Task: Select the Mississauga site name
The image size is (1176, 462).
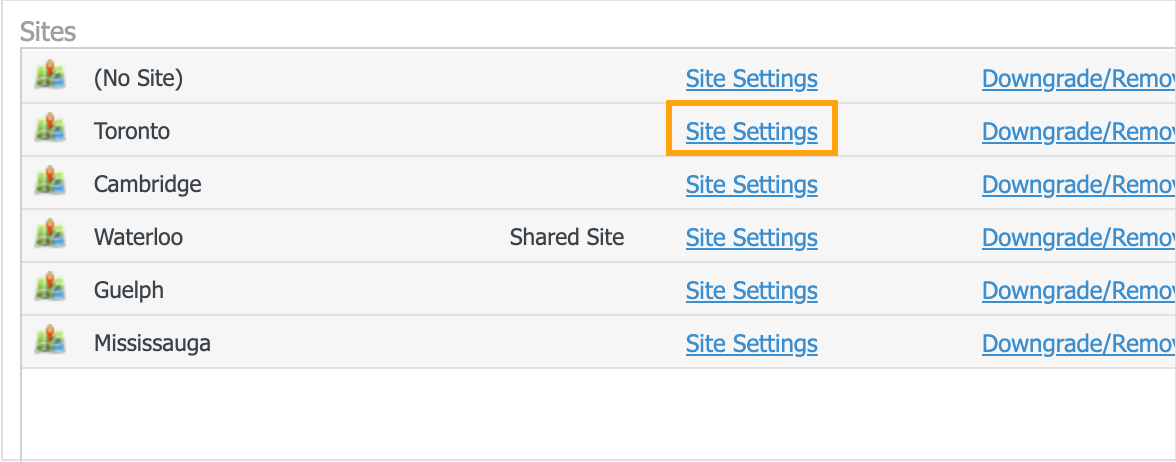Action: [x=152, y=343]
